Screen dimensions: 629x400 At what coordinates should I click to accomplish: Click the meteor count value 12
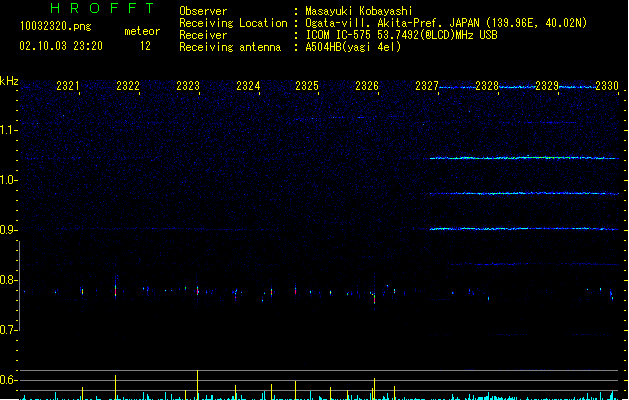click(x=145, y=46)
